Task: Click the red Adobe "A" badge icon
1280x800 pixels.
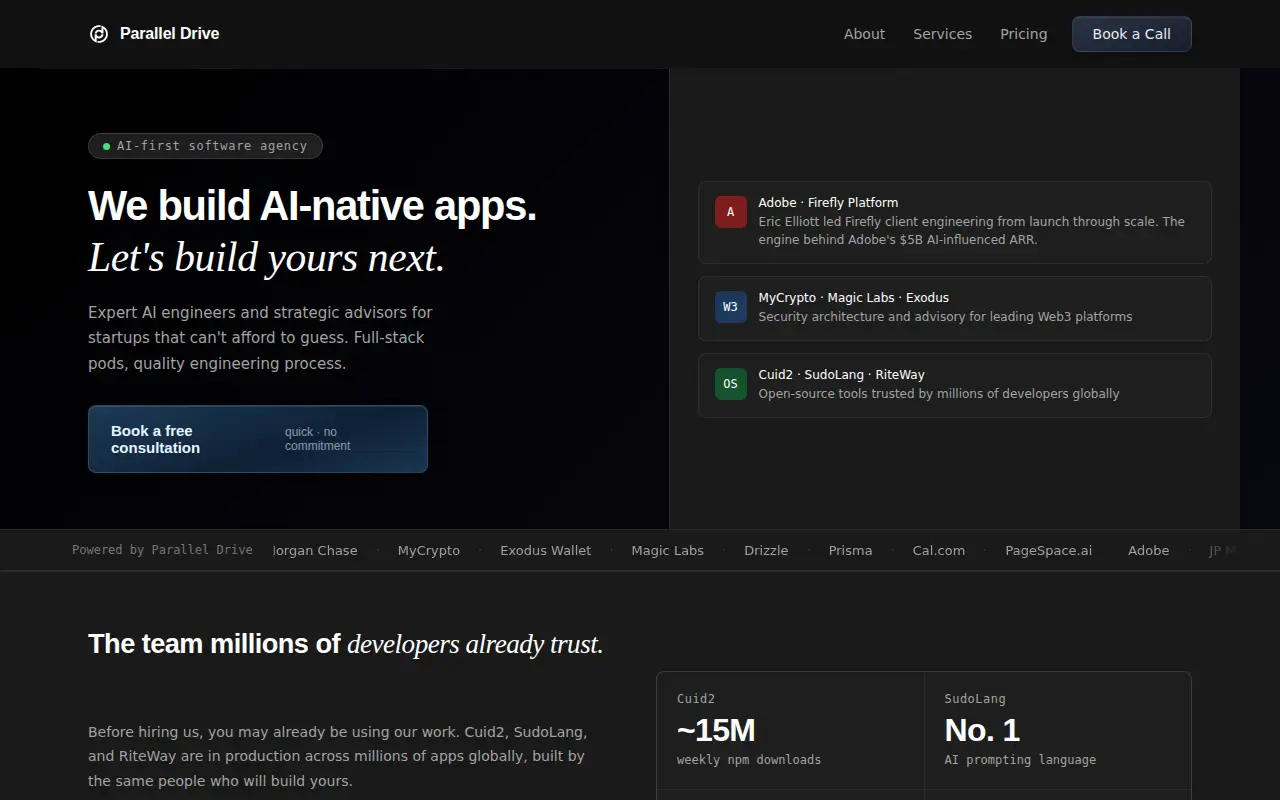Action: point(731,212)
